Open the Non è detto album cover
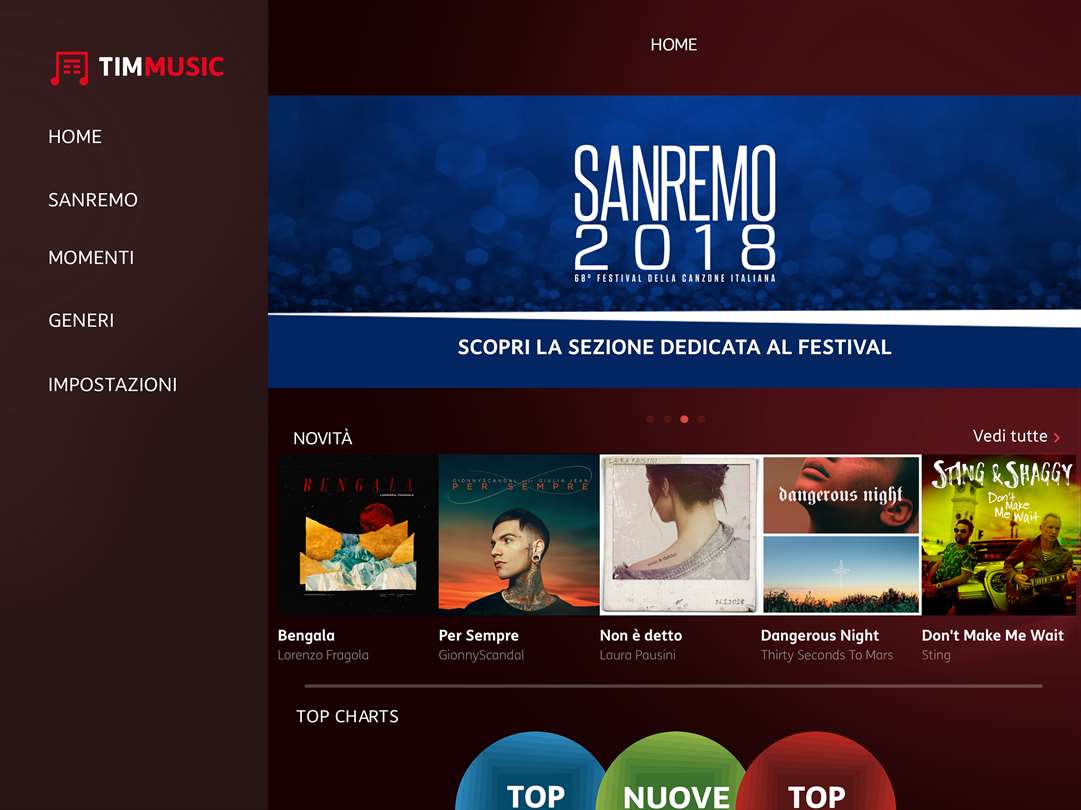1081x810 pixels. click(x=680, y=534)
